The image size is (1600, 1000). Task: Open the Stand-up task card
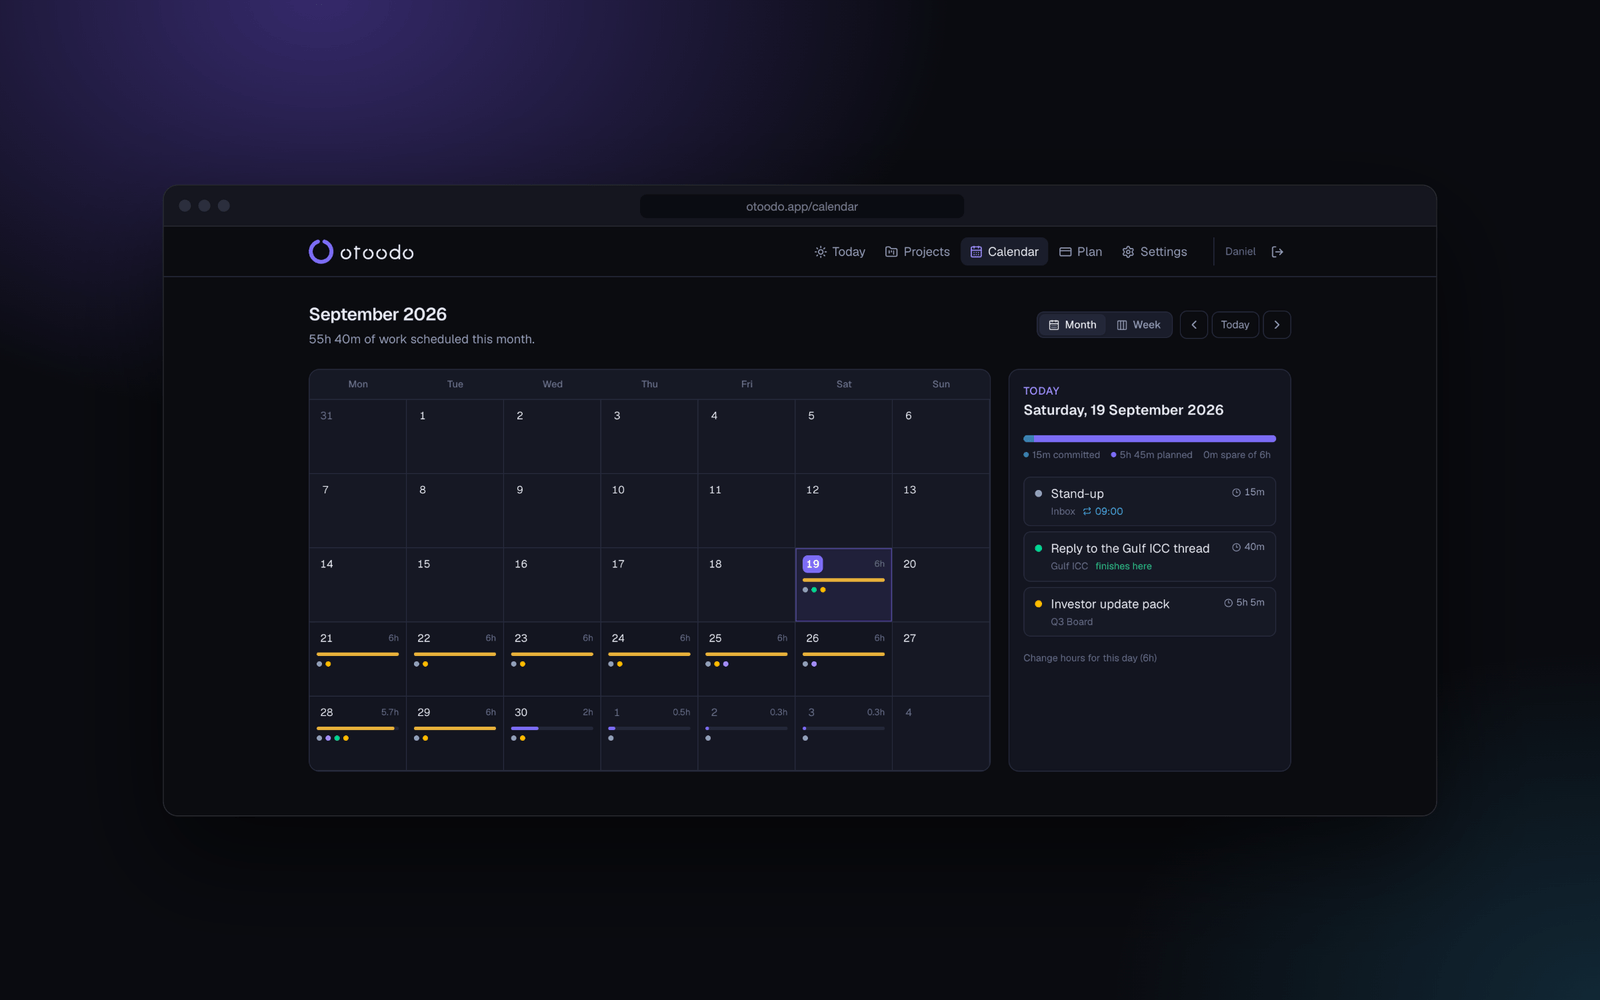1149,501
